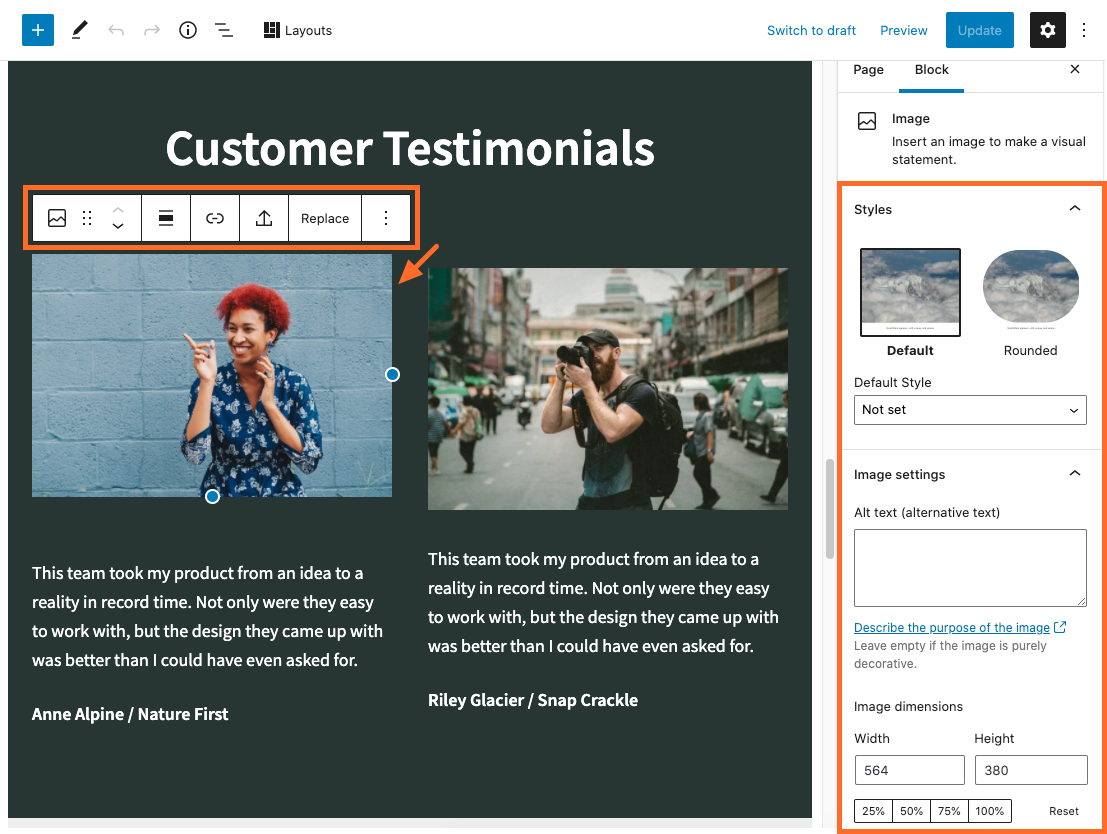Click the Switch to draft link
Image resolution: width=1107 pixels, height=834 pixels.
point(811,30)
